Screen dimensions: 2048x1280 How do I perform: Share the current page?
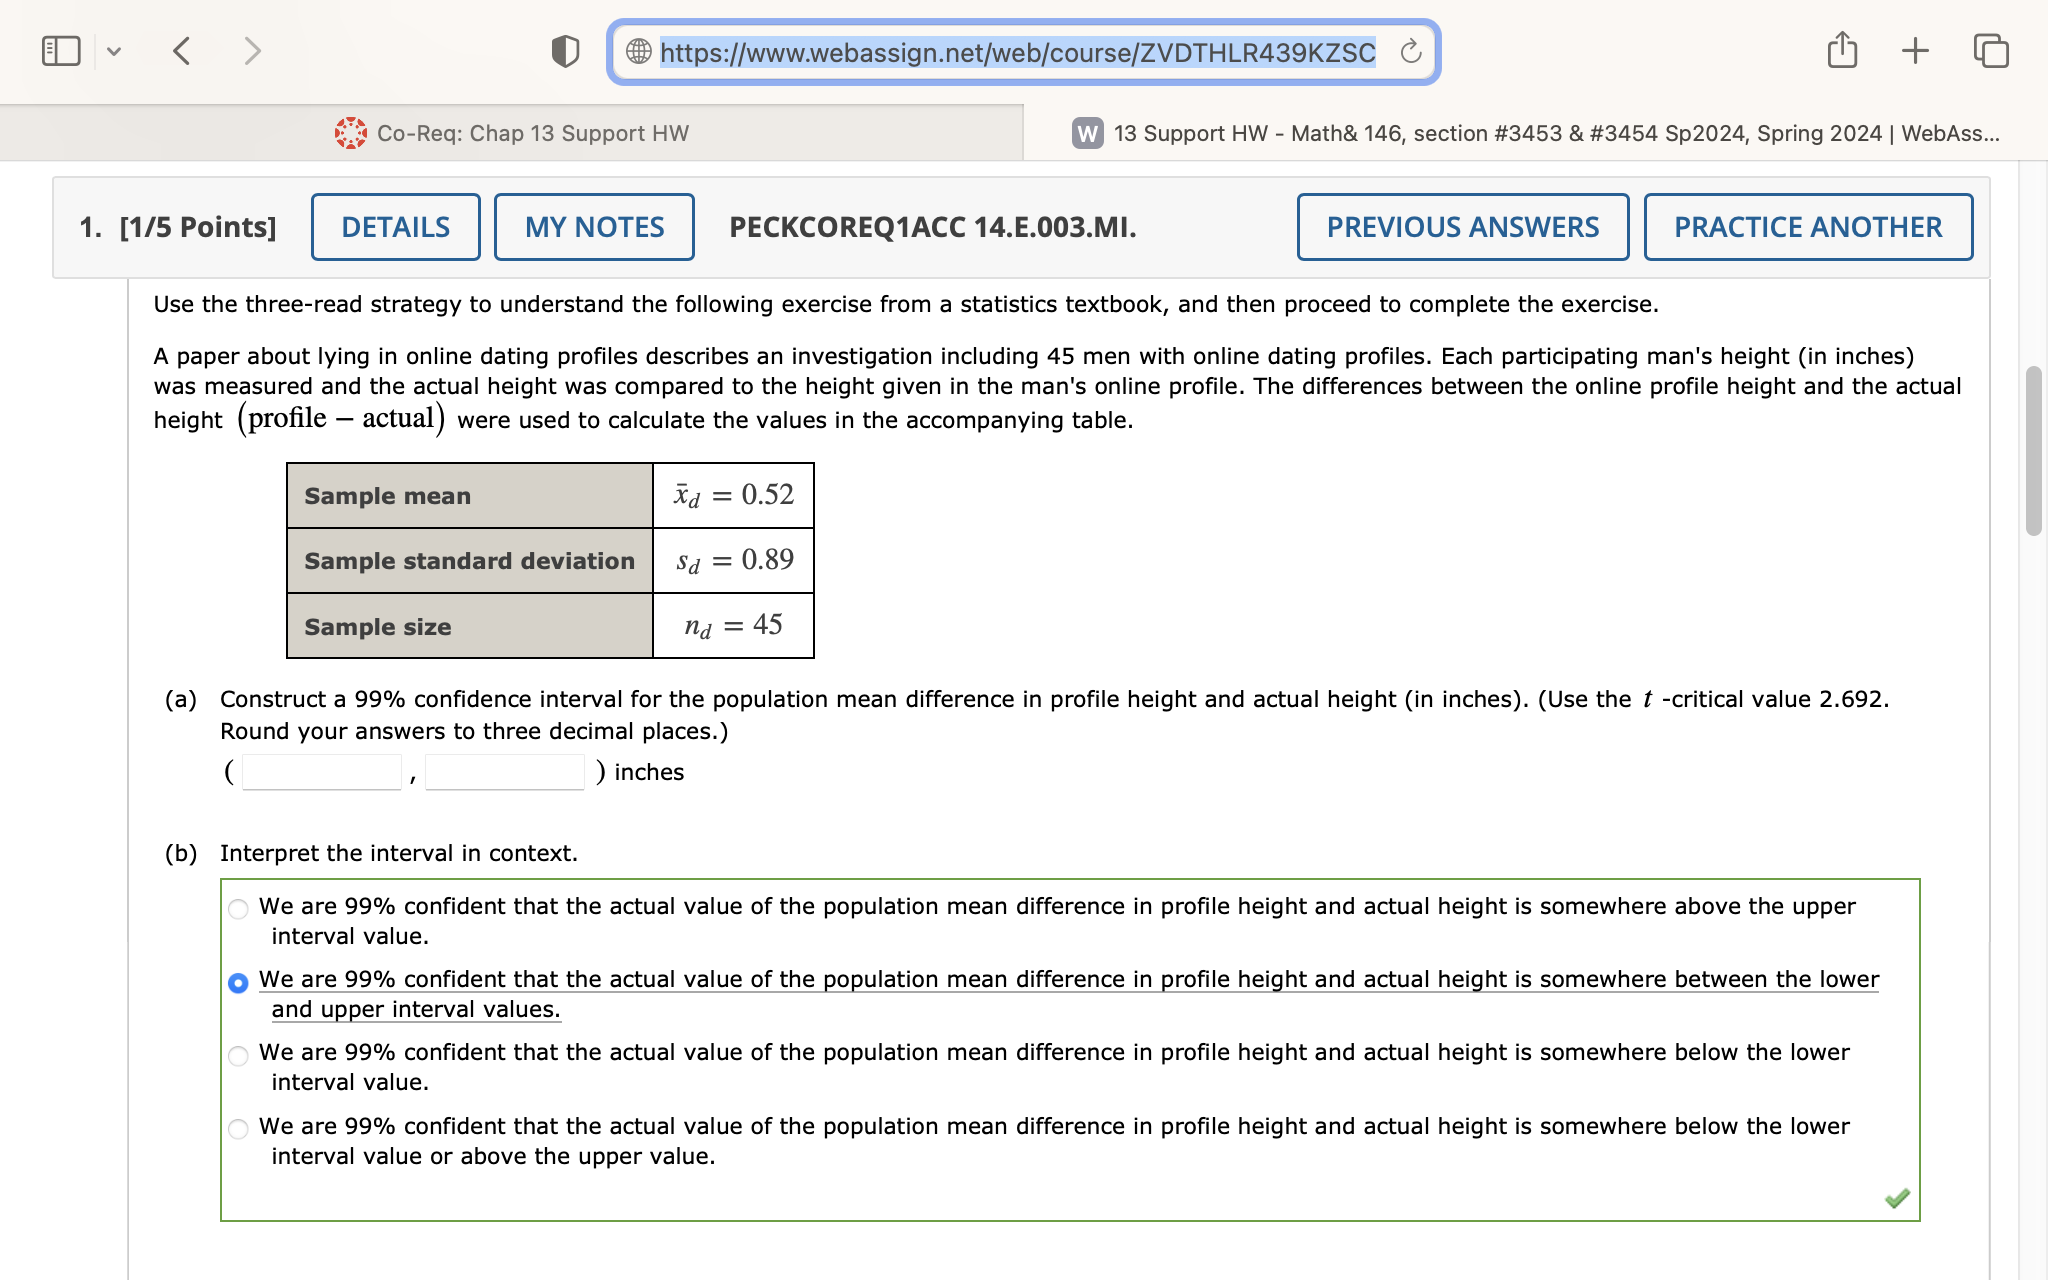(1843, 49)
